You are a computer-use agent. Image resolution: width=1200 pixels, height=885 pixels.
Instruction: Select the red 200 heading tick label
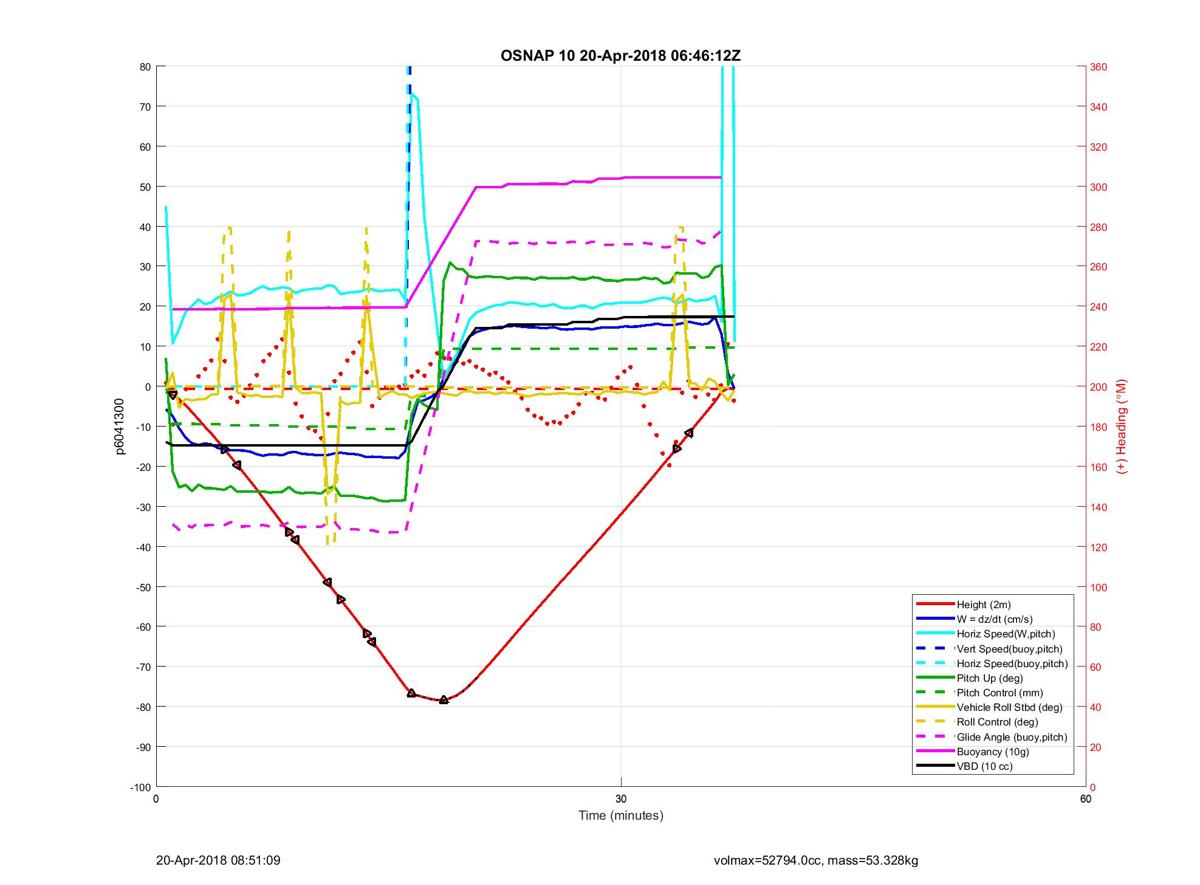[1100, 387]
